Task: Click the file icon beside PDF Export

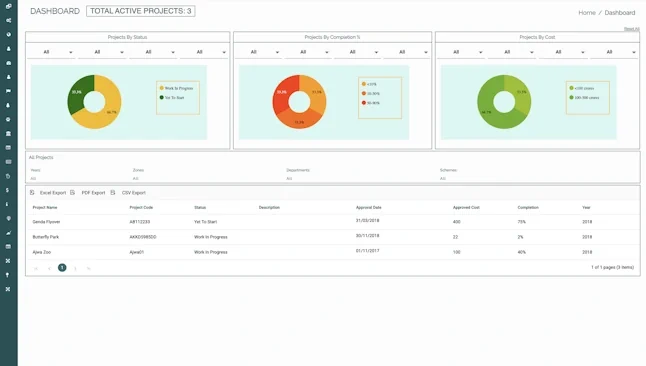Action: tap(73, 192)
